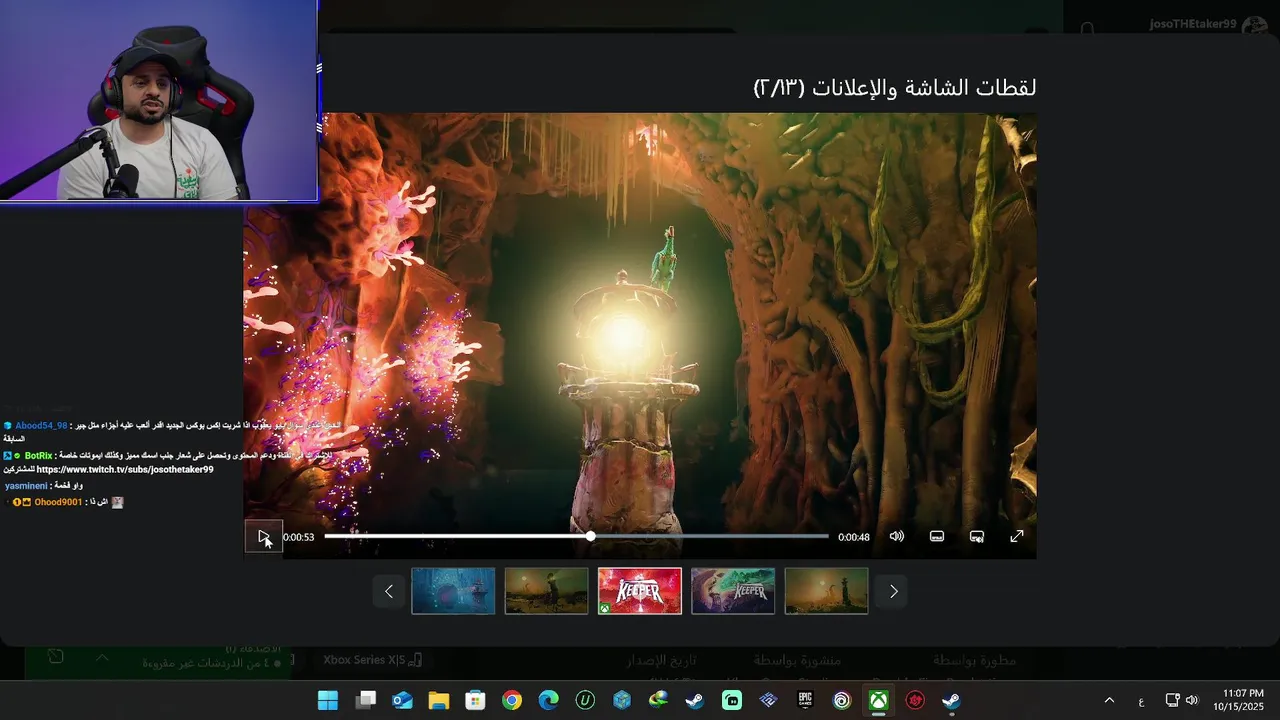This screenshot has width=1280, height=720.
Task: Select the green-purple Keeper logo thumbnail
Action: click(733, 591)
